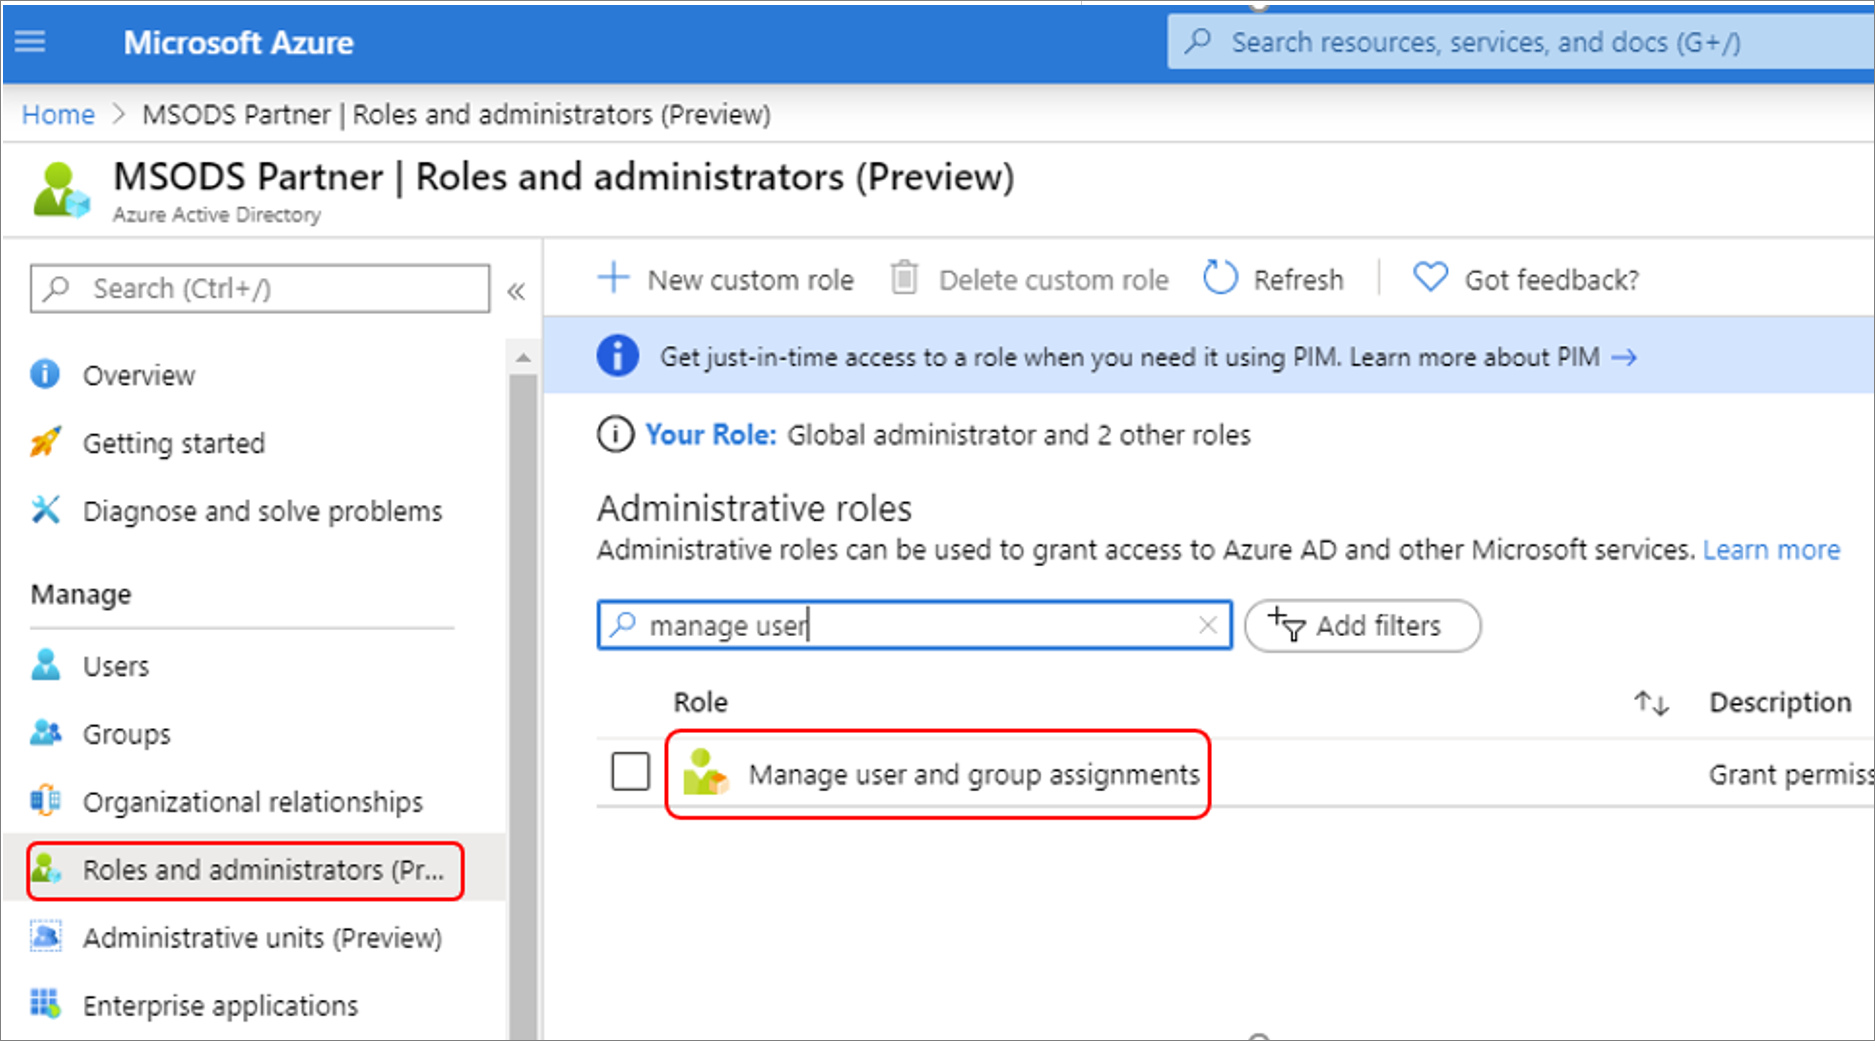This screenshot has width=1875, height=1041.
Task: Open Overview in the sidebar
Action: pos(139,376)
